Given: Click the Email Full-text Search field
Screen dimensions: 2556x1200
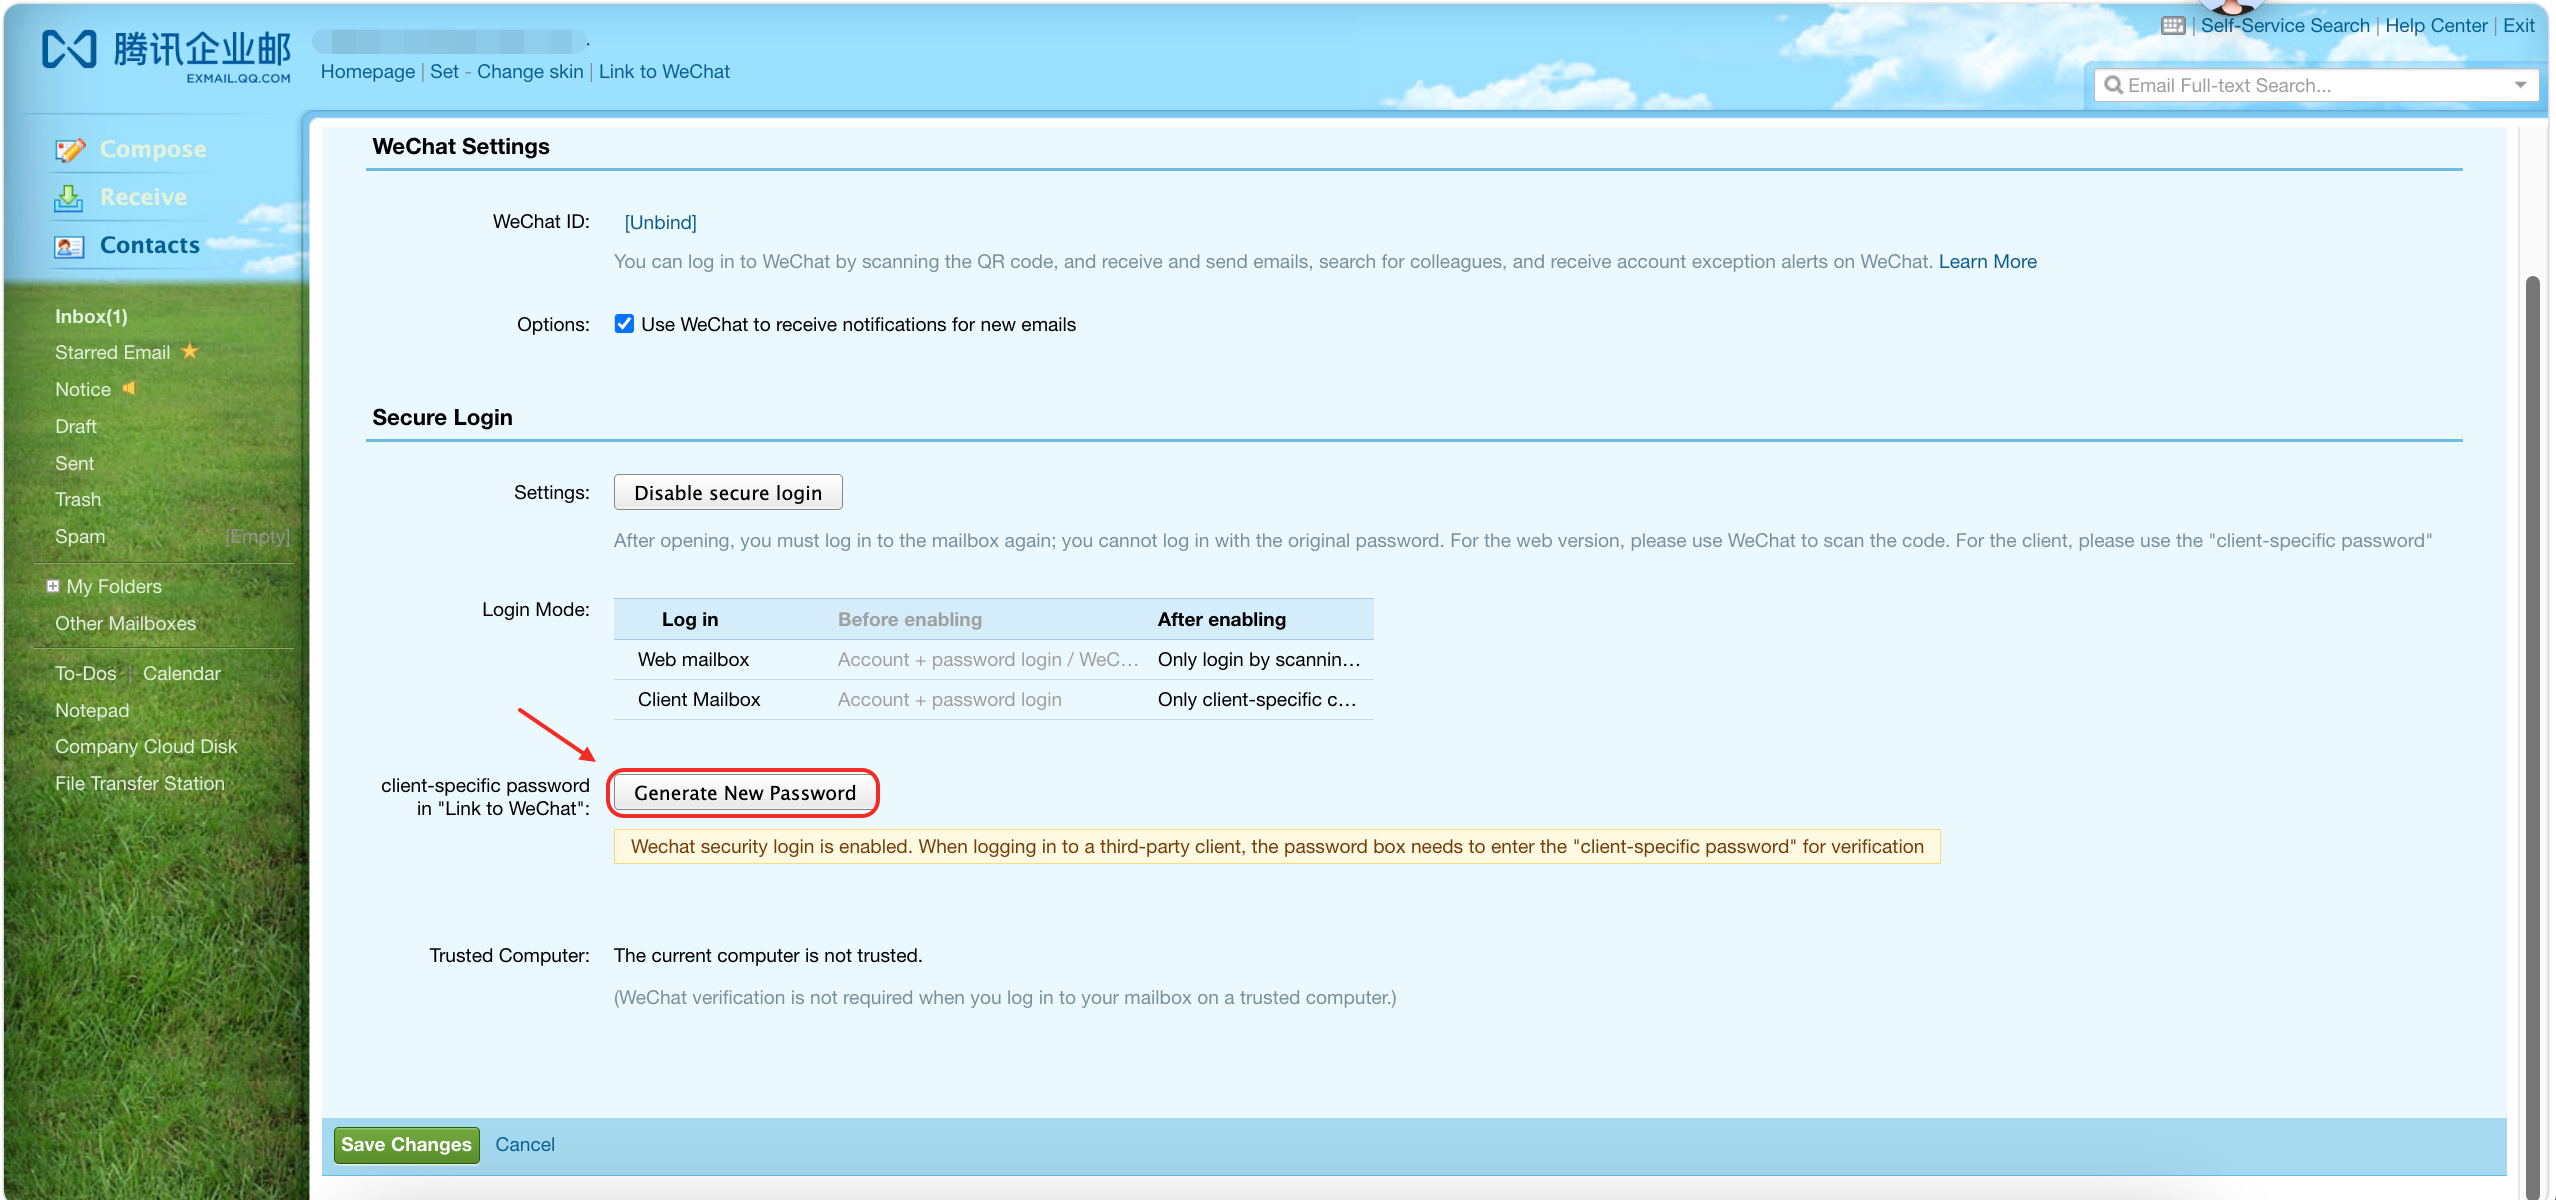Looking at the screenshot, I should [x=2315, y=85].
